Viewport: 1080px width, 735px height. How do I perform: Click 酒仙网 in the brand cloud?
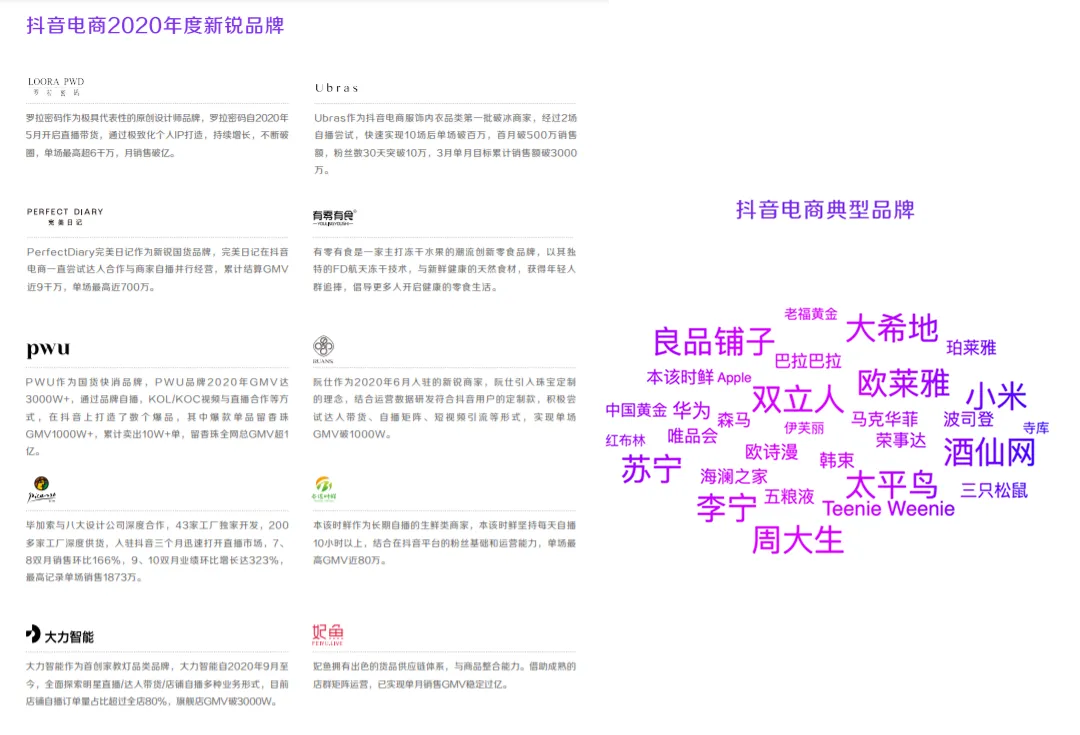990,453
